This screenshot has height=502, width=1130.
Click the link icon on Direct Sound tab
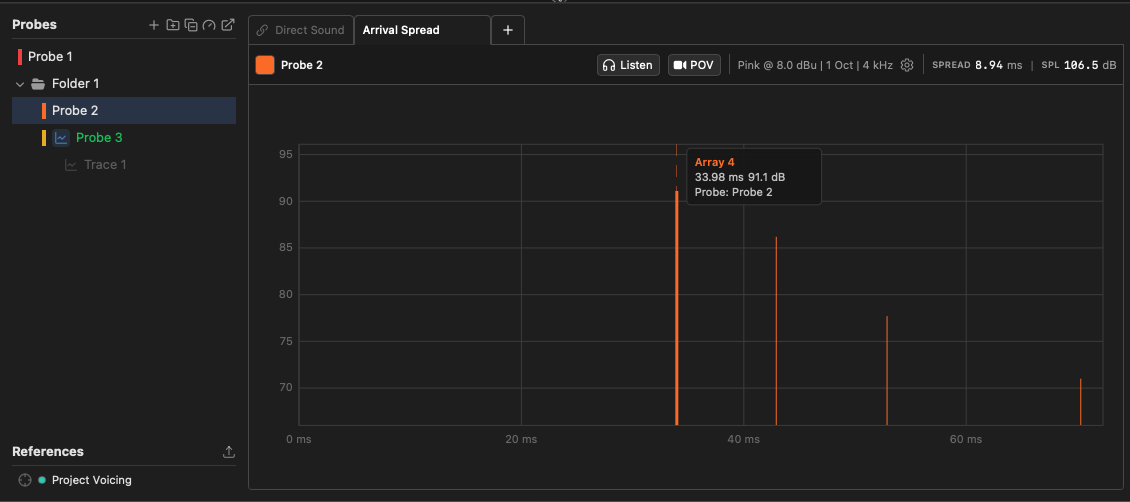(263, 30)
